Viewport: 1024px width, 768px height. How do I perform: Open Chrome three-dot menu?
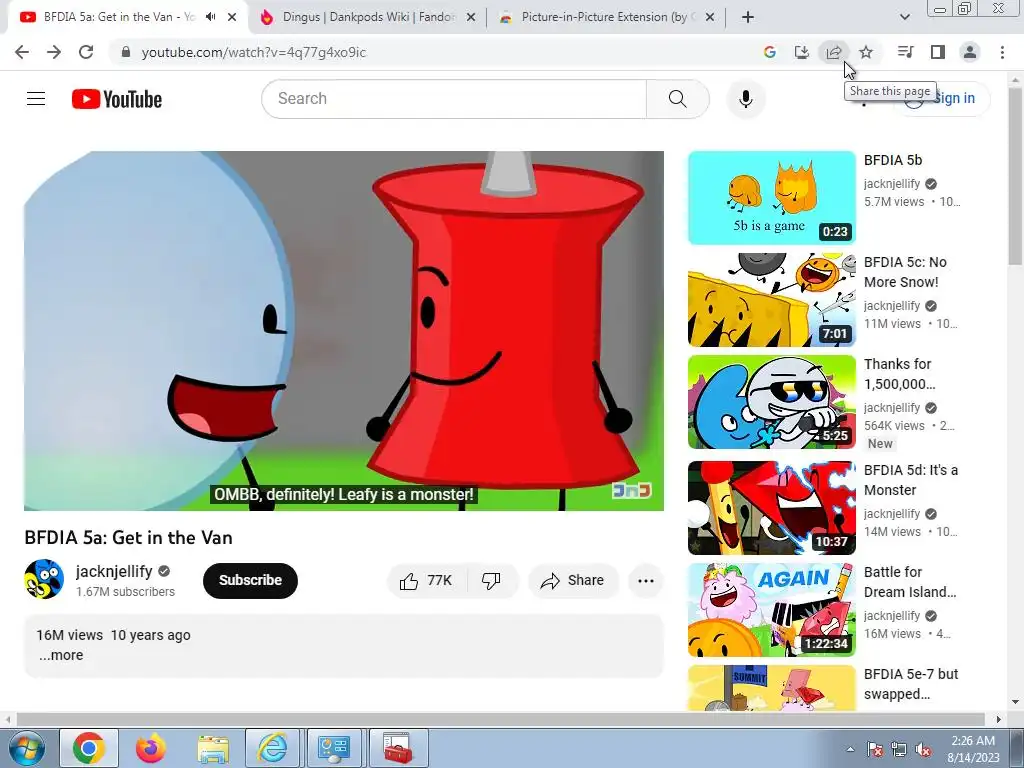[1002, 52]
